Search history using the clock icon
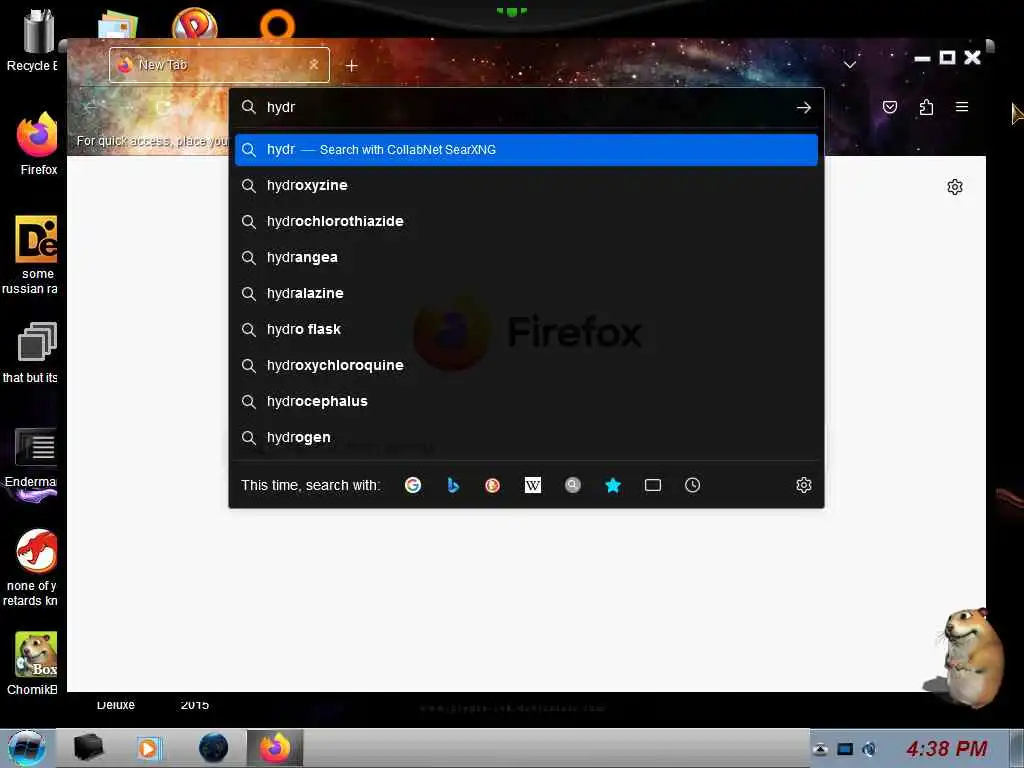Viewport: 1024px width, 768px height. click(692, 485)
